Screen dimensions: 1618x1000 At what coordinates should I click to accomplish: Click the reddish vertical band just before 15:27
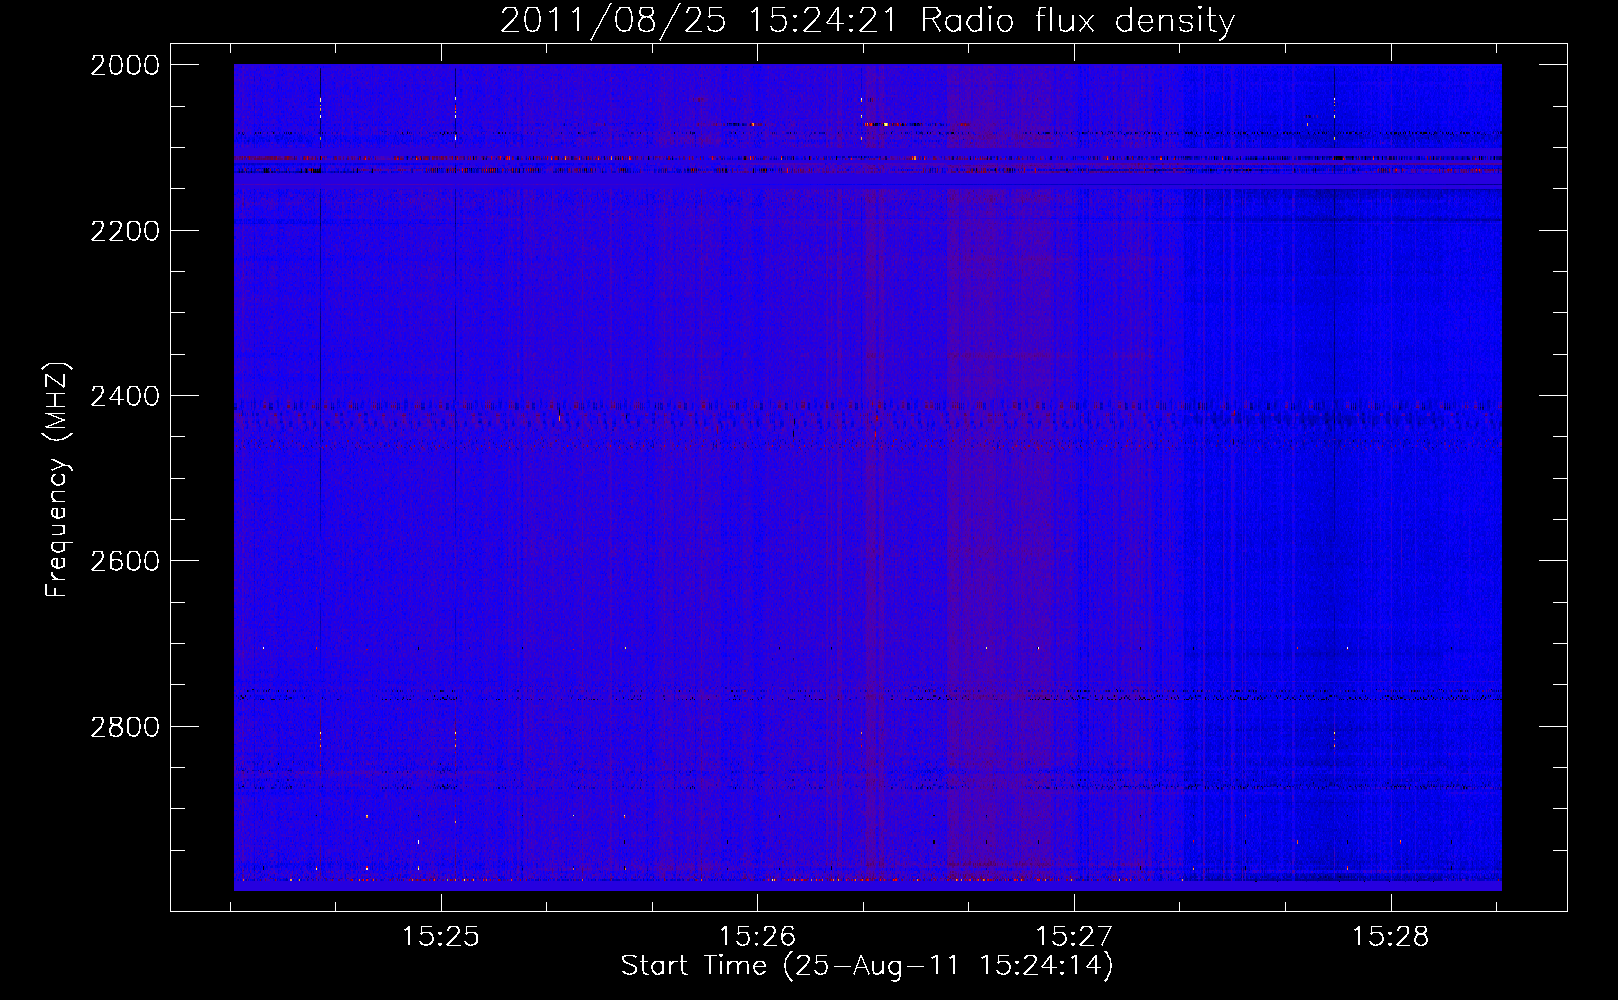pos(1002,477)
